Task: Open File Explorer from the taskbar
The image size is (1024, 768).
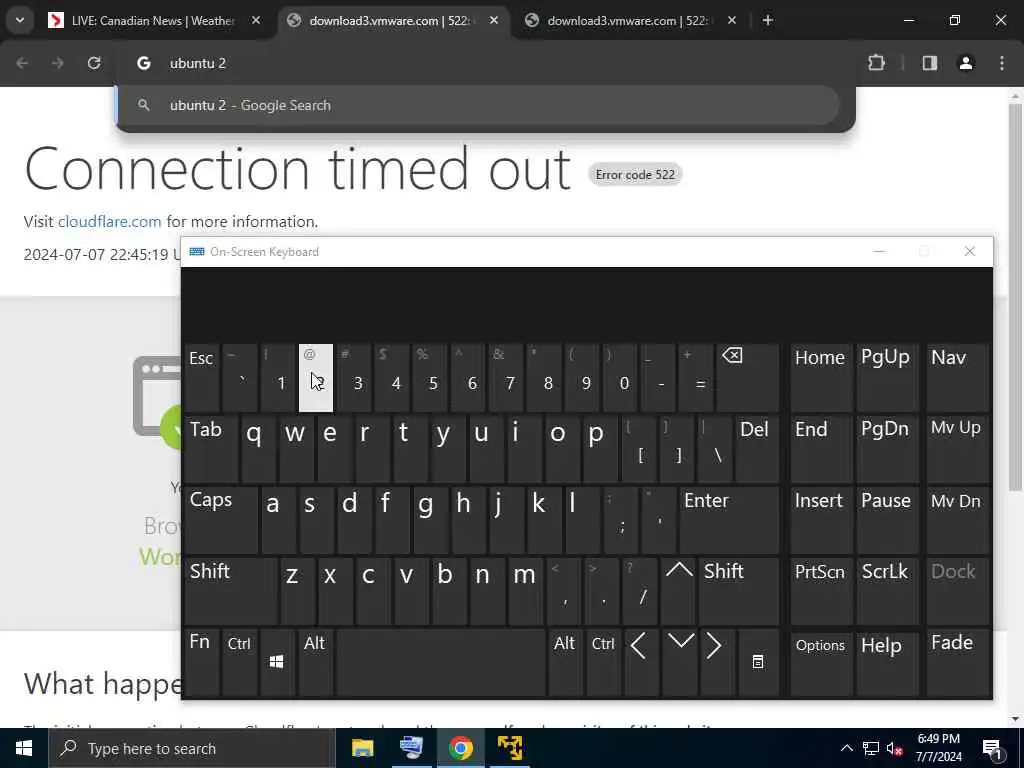Action: coord(362,748)
